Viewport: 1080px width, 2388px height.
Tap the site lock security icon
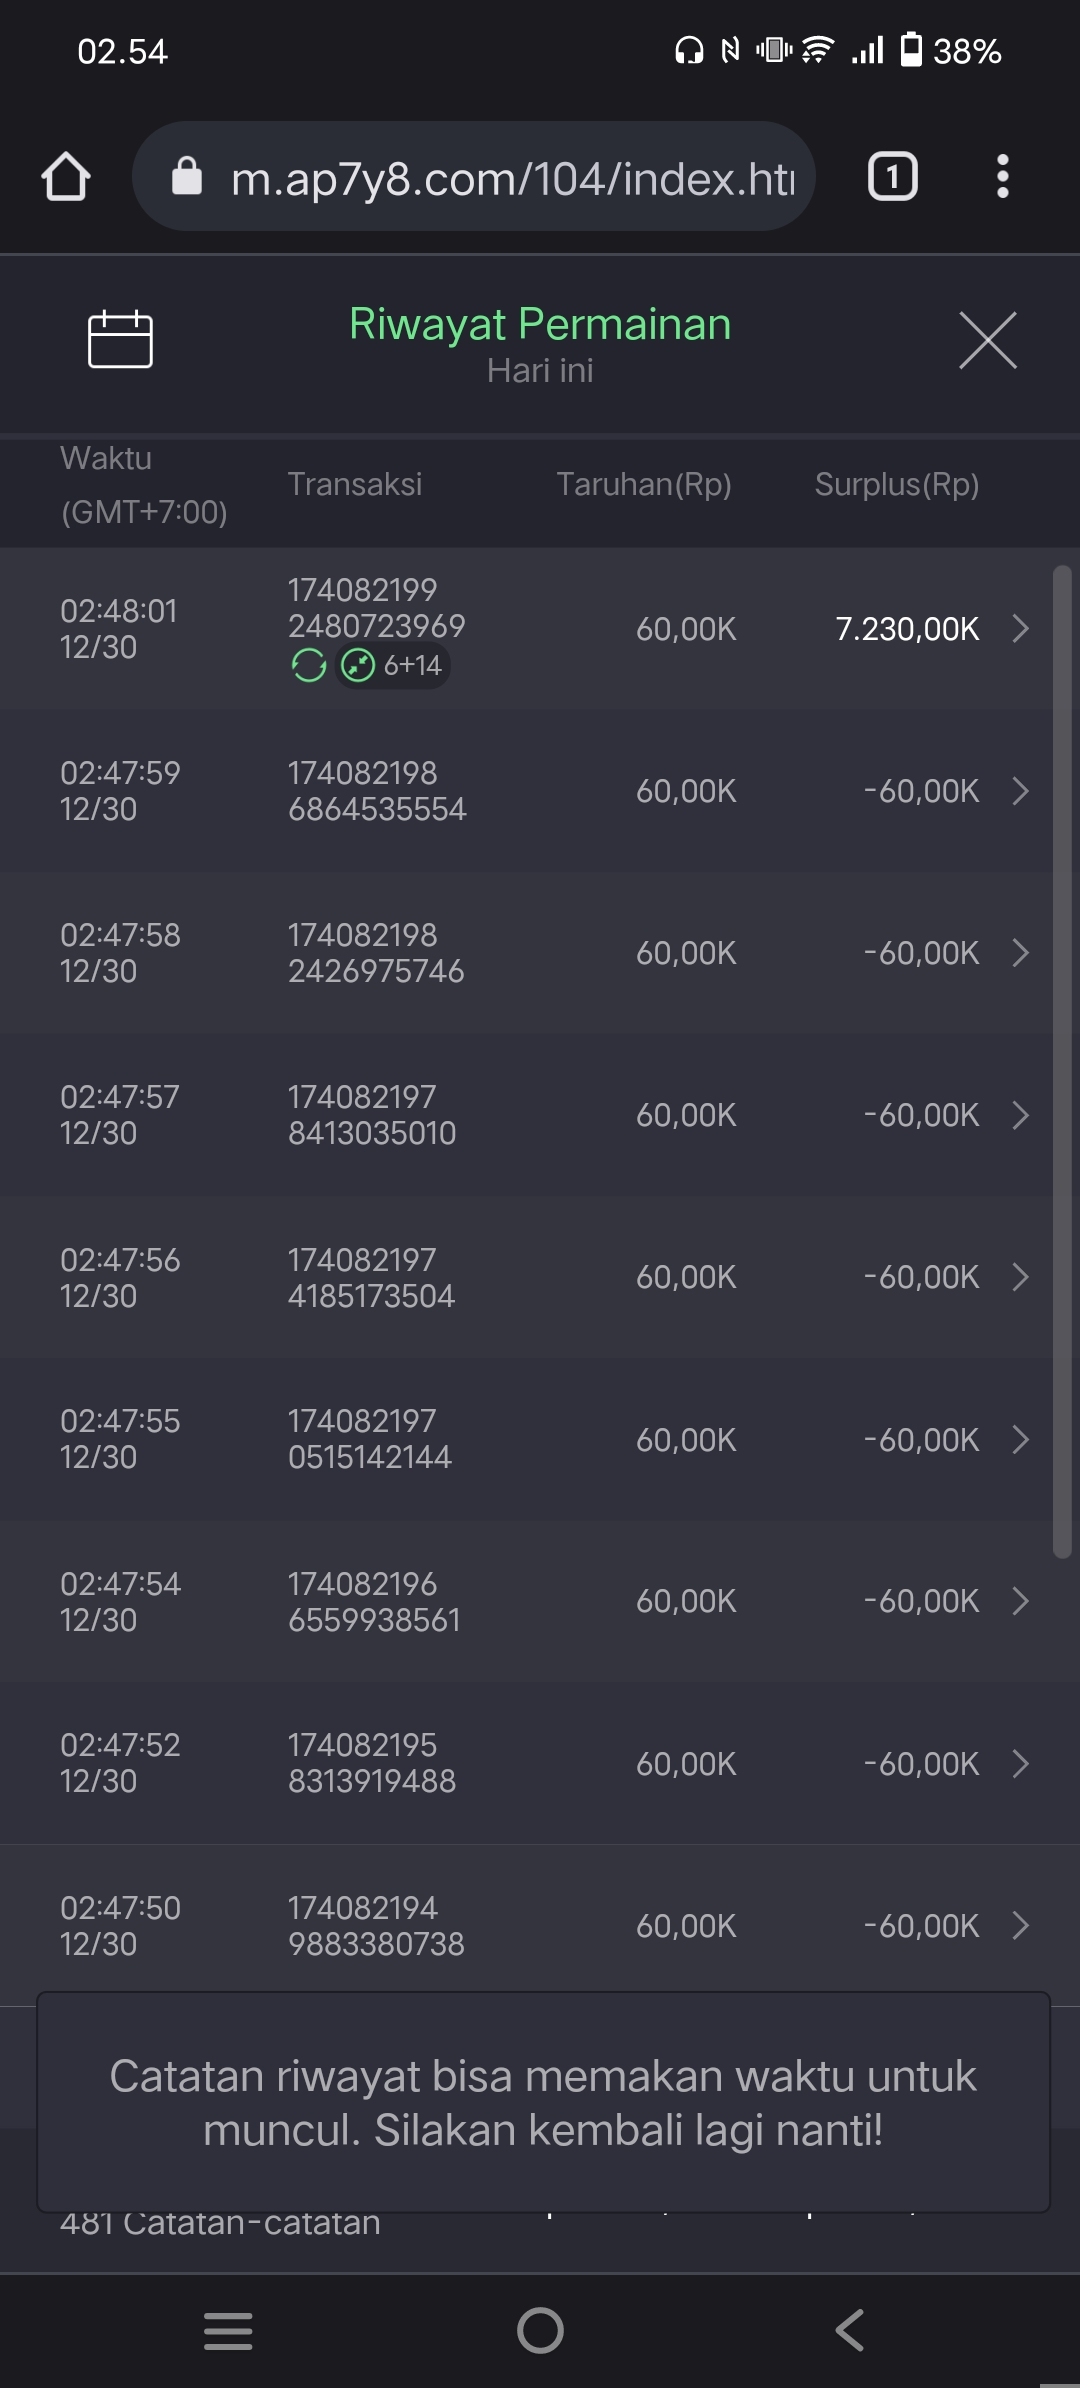coord(187,177)
